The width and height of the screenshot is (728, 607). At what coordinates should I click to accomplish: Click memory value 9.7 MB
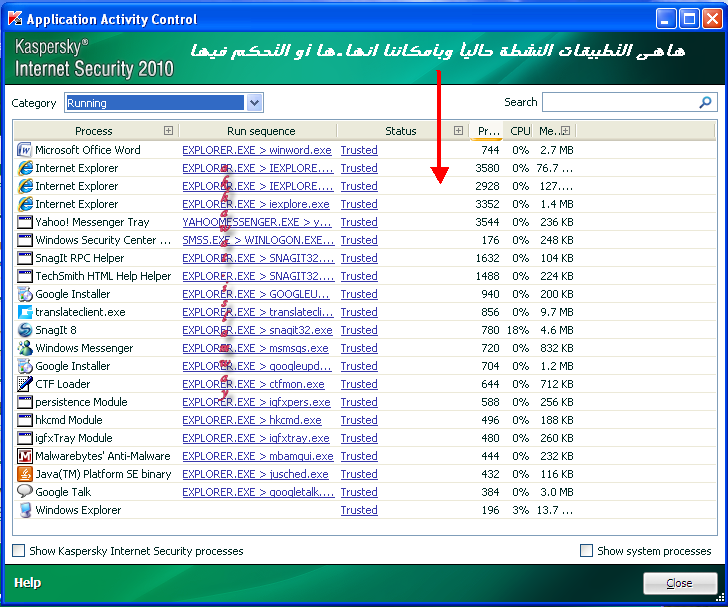557,312
